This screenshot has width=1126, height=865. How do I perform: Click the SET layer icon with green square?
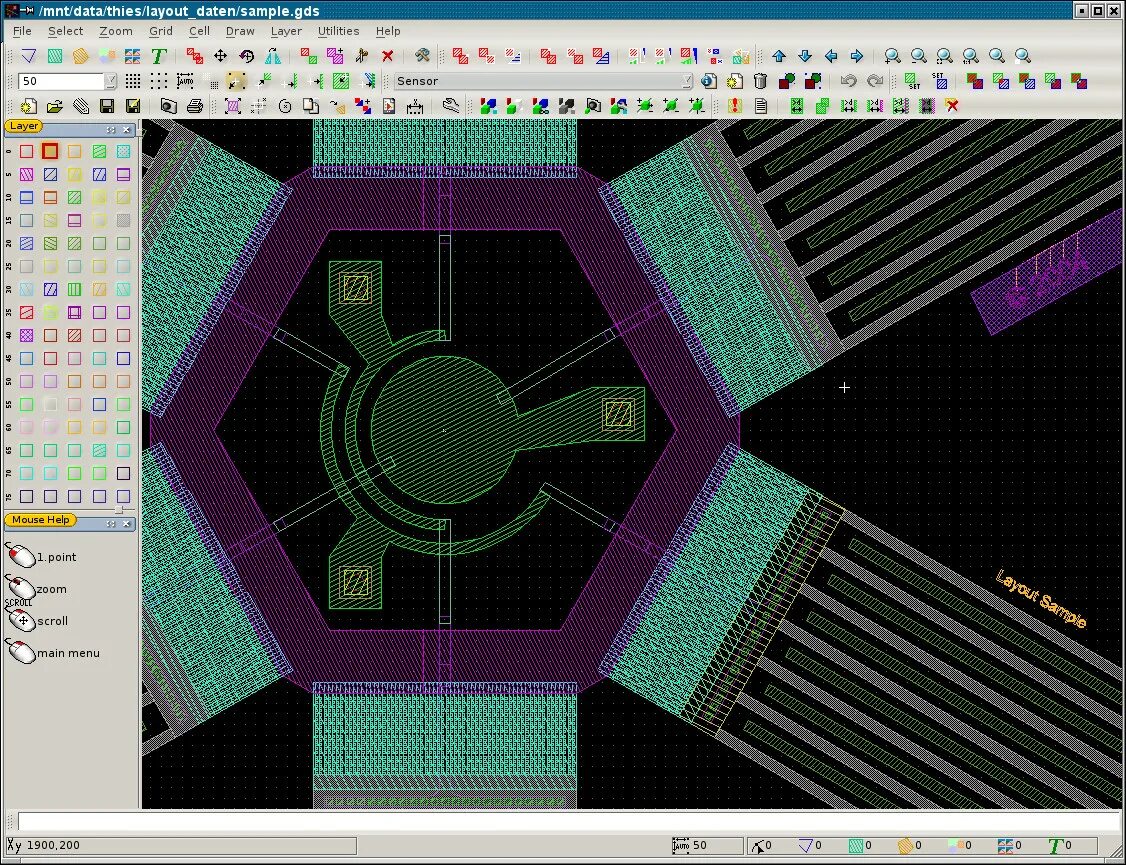point(912,81)
